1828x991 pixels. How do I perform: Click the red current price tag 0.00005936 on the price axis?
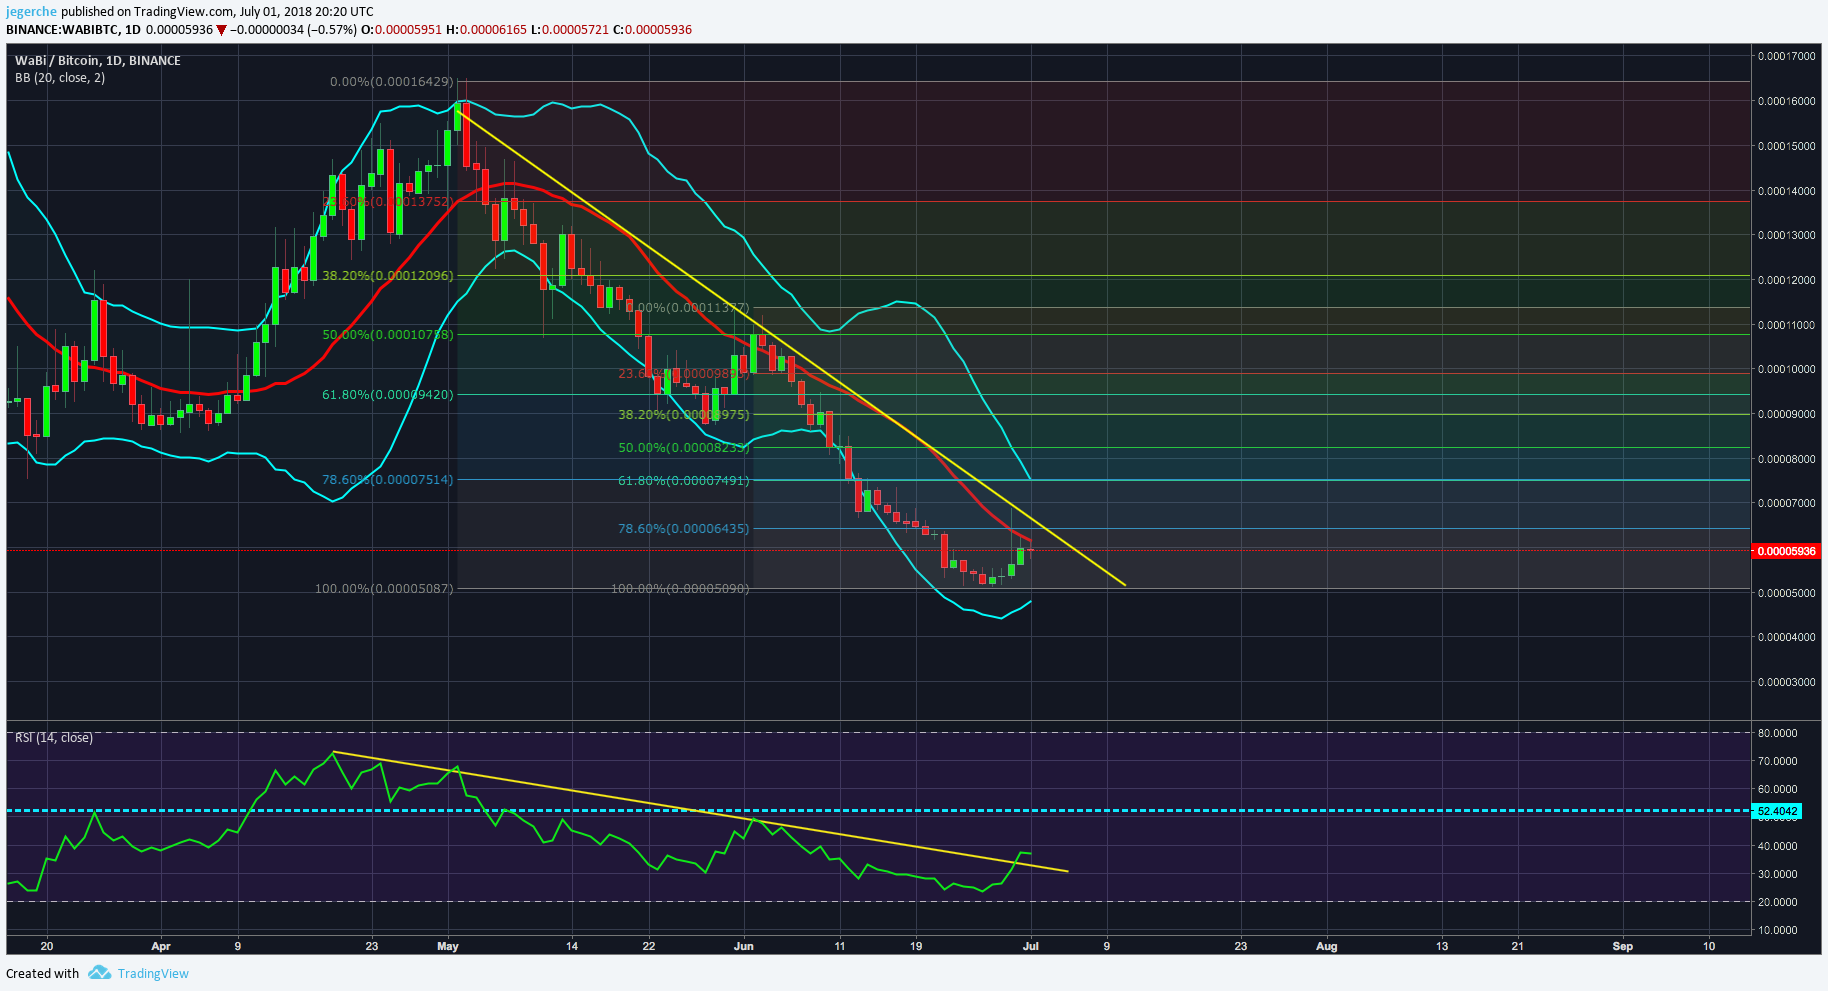tap(1787, 552)
